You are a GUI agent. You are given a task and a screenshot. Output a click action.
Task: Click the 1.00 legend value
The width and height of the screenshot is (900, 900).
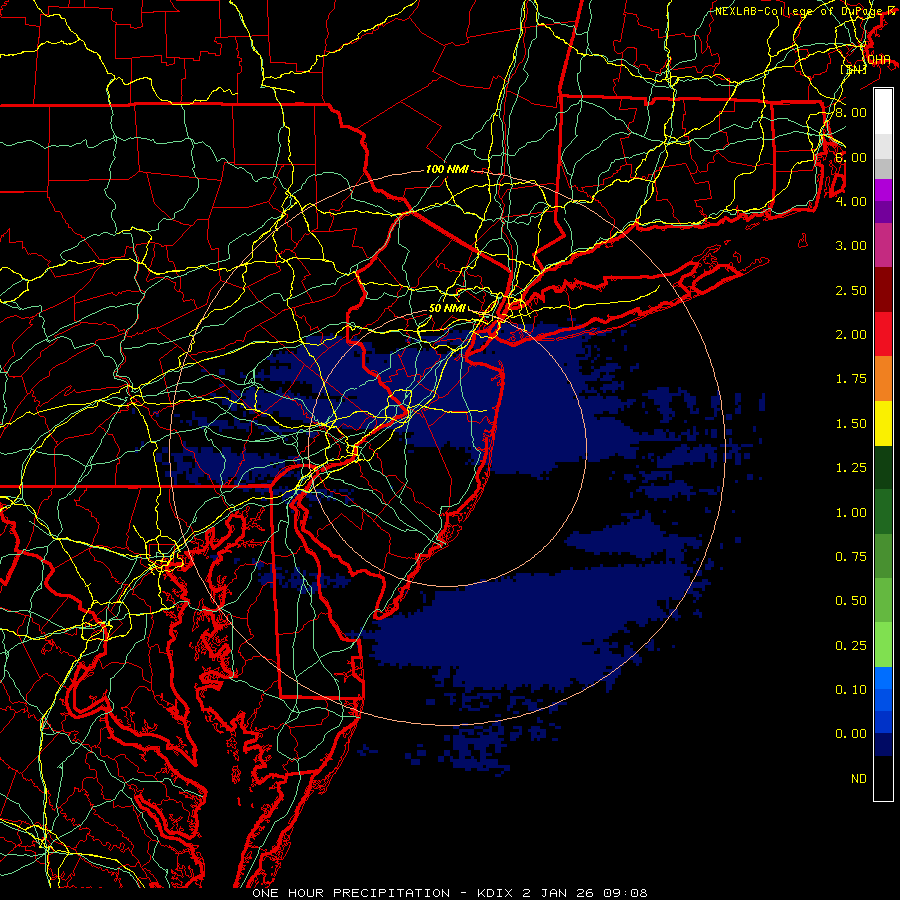[x=851, y=513]
